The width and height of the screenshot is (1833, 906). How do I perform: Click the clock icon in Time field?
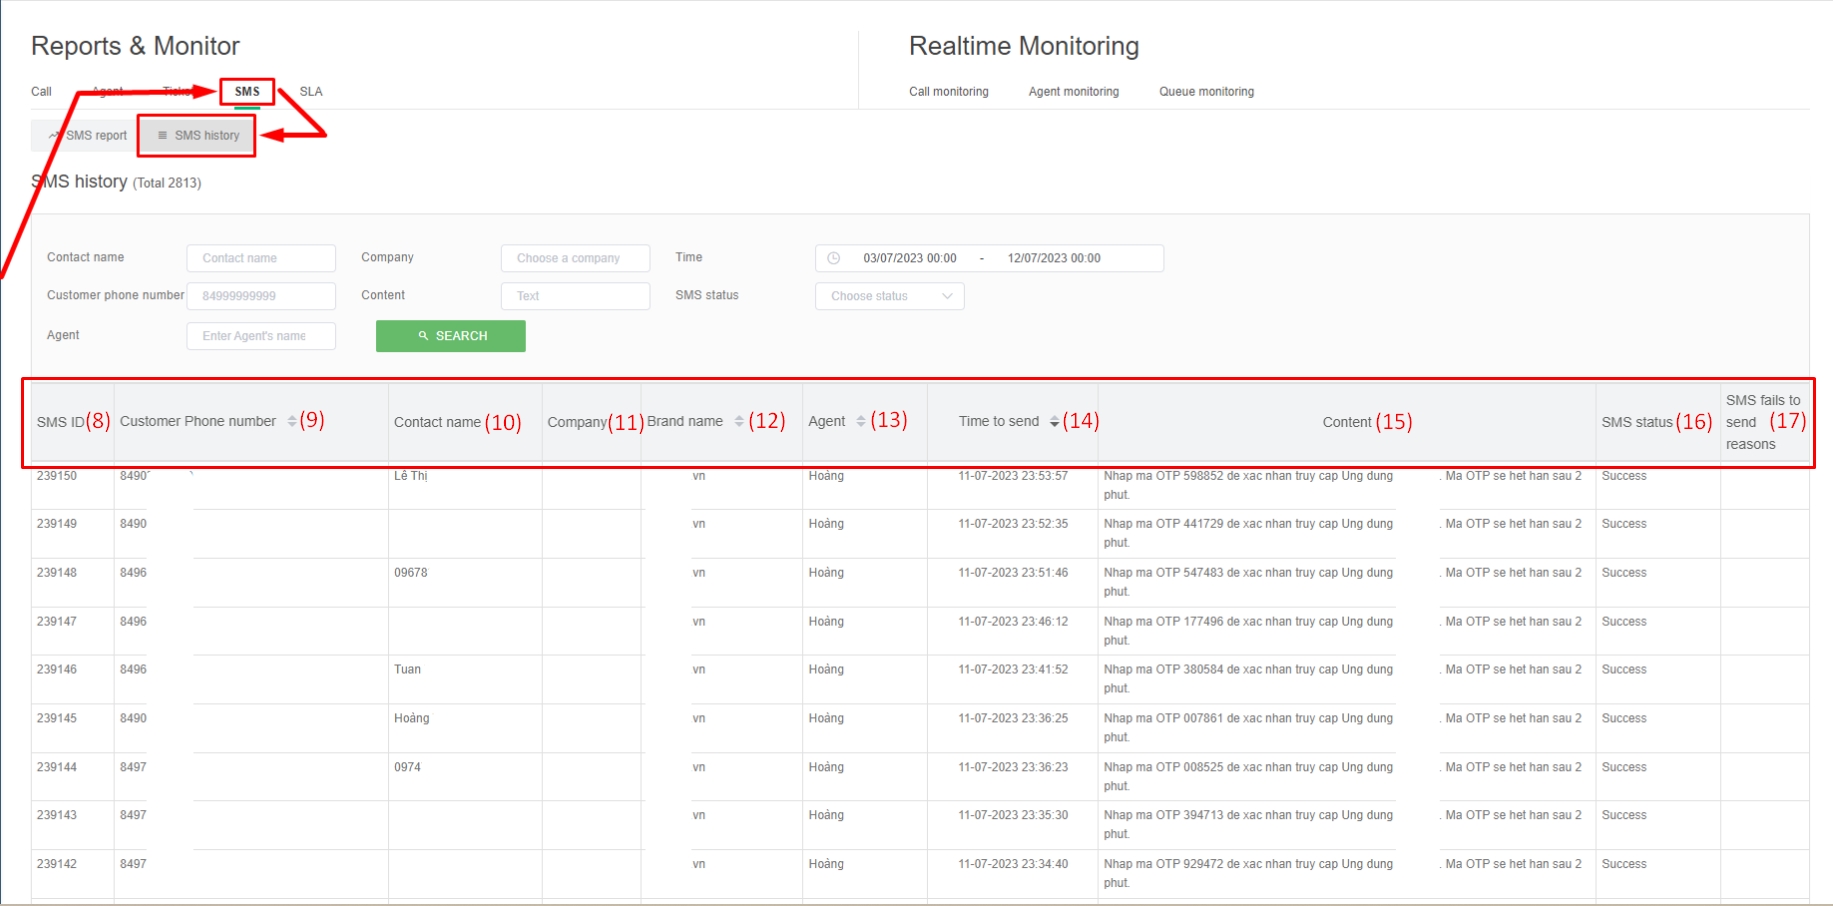tap(834, 258)
